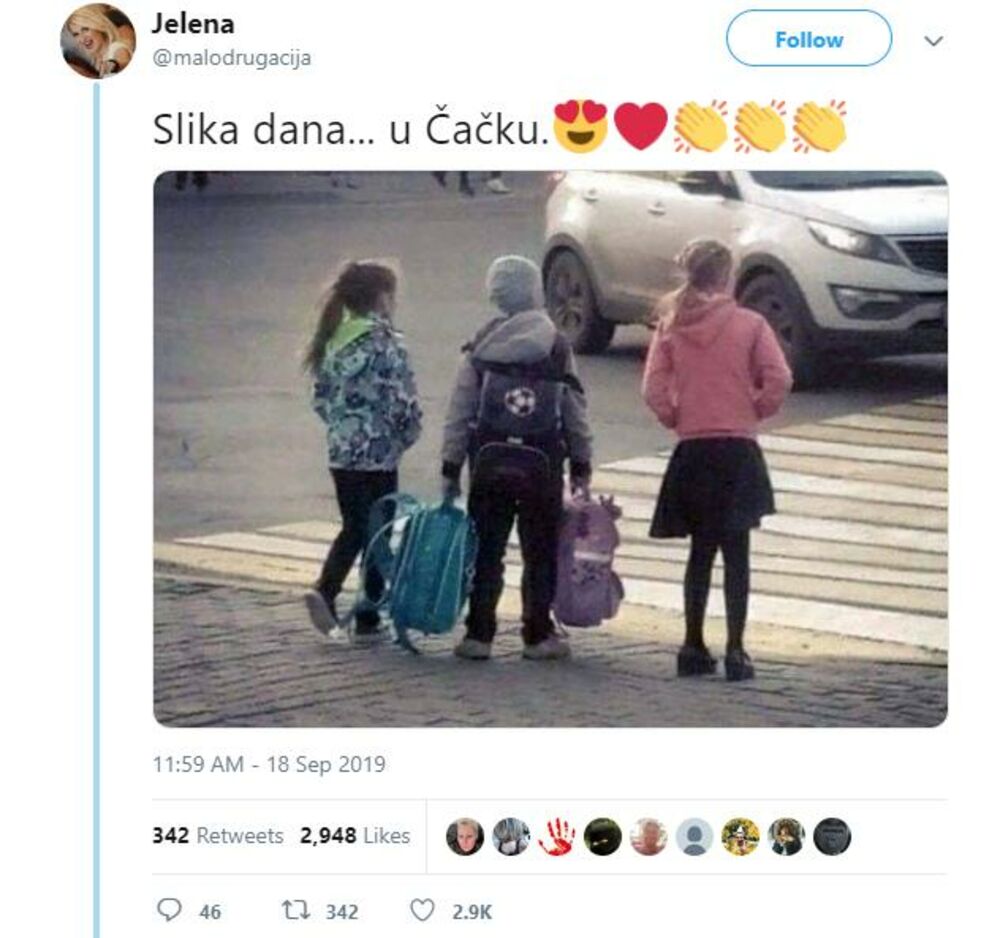Expand tweet options chevron menu

[x=934, y=41]
